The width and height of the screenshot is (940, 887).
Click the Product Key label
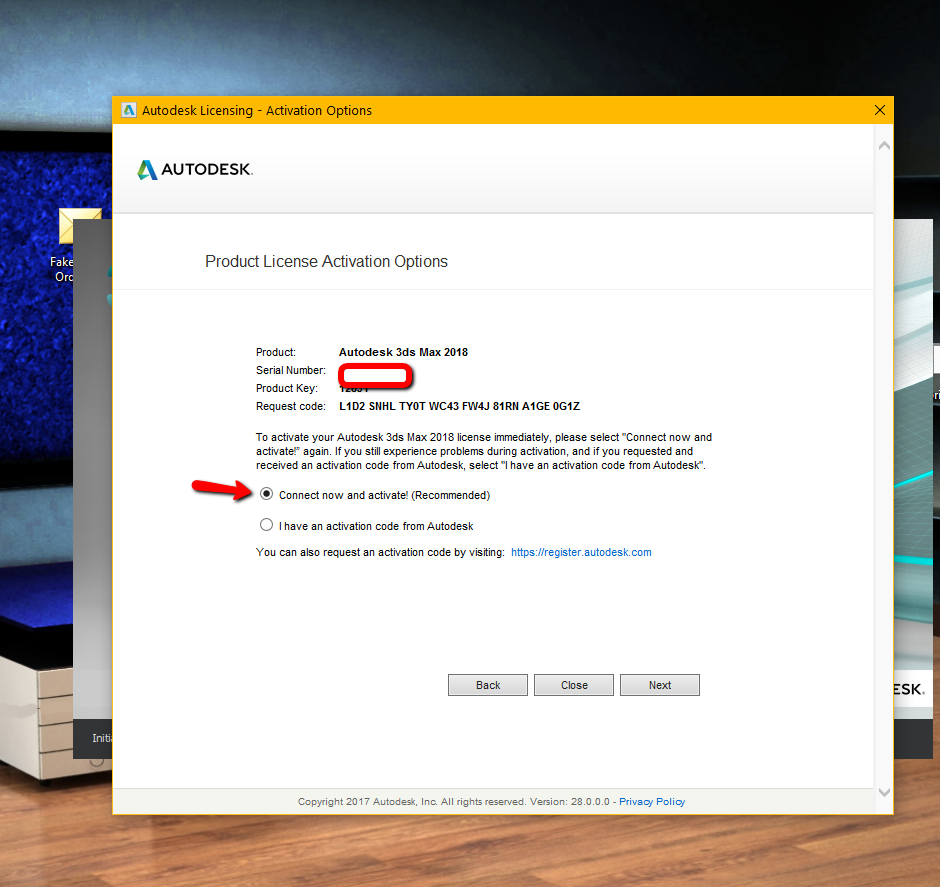pyautogui.click(x=287, y=388)
